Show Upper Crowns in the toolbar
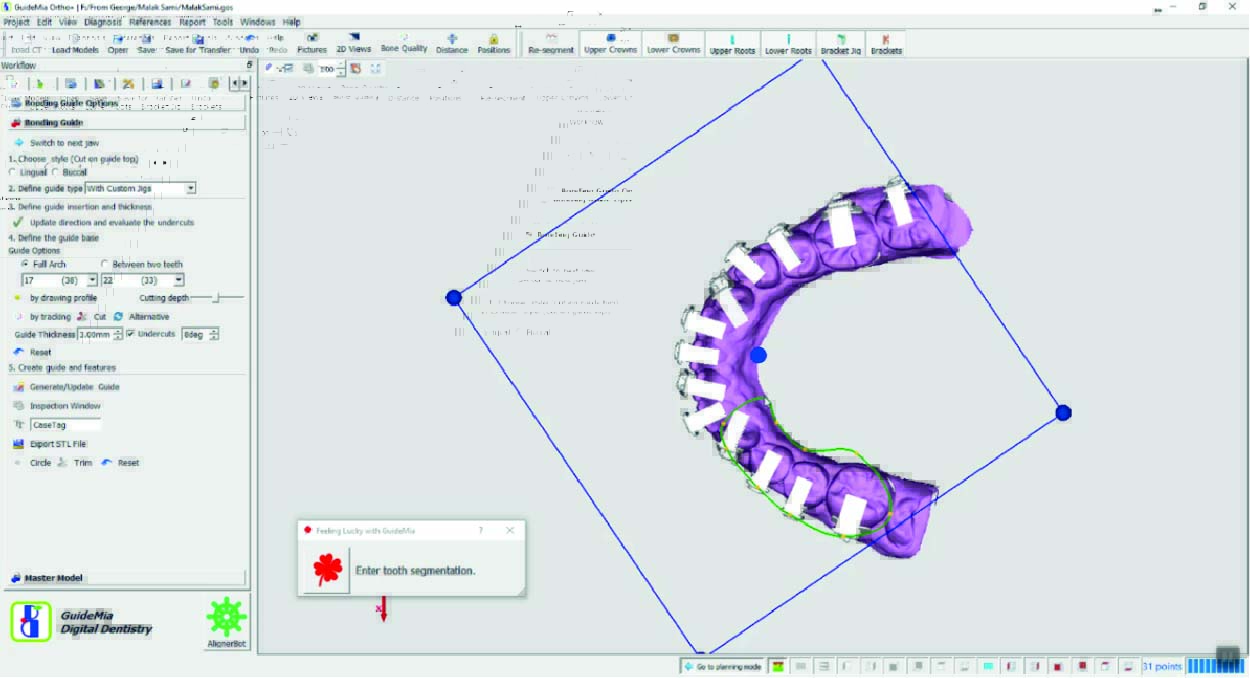1250x678 pixels. tap(610, 43)
